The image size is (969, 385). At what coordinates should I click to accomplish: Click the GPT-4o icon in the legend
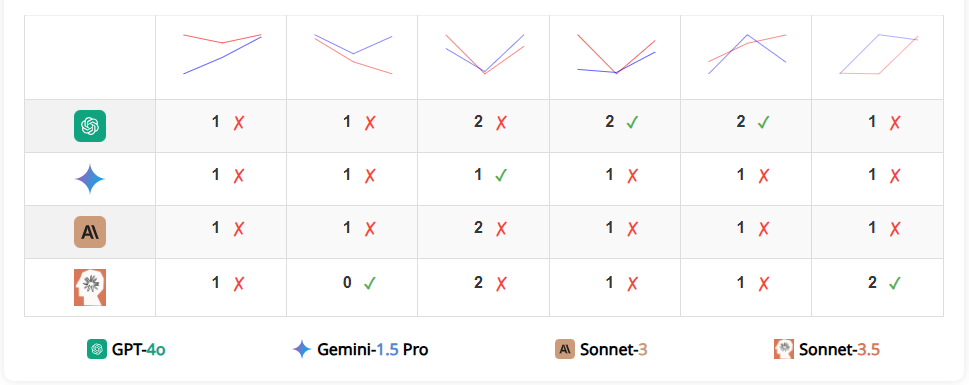click(x=96, y=349)
